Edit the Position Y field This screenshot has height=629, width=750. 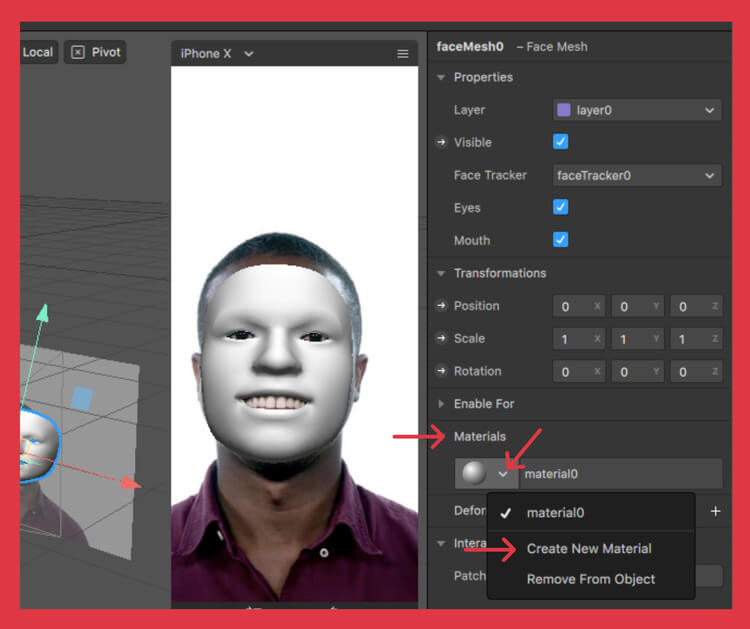tap(638, 306)
